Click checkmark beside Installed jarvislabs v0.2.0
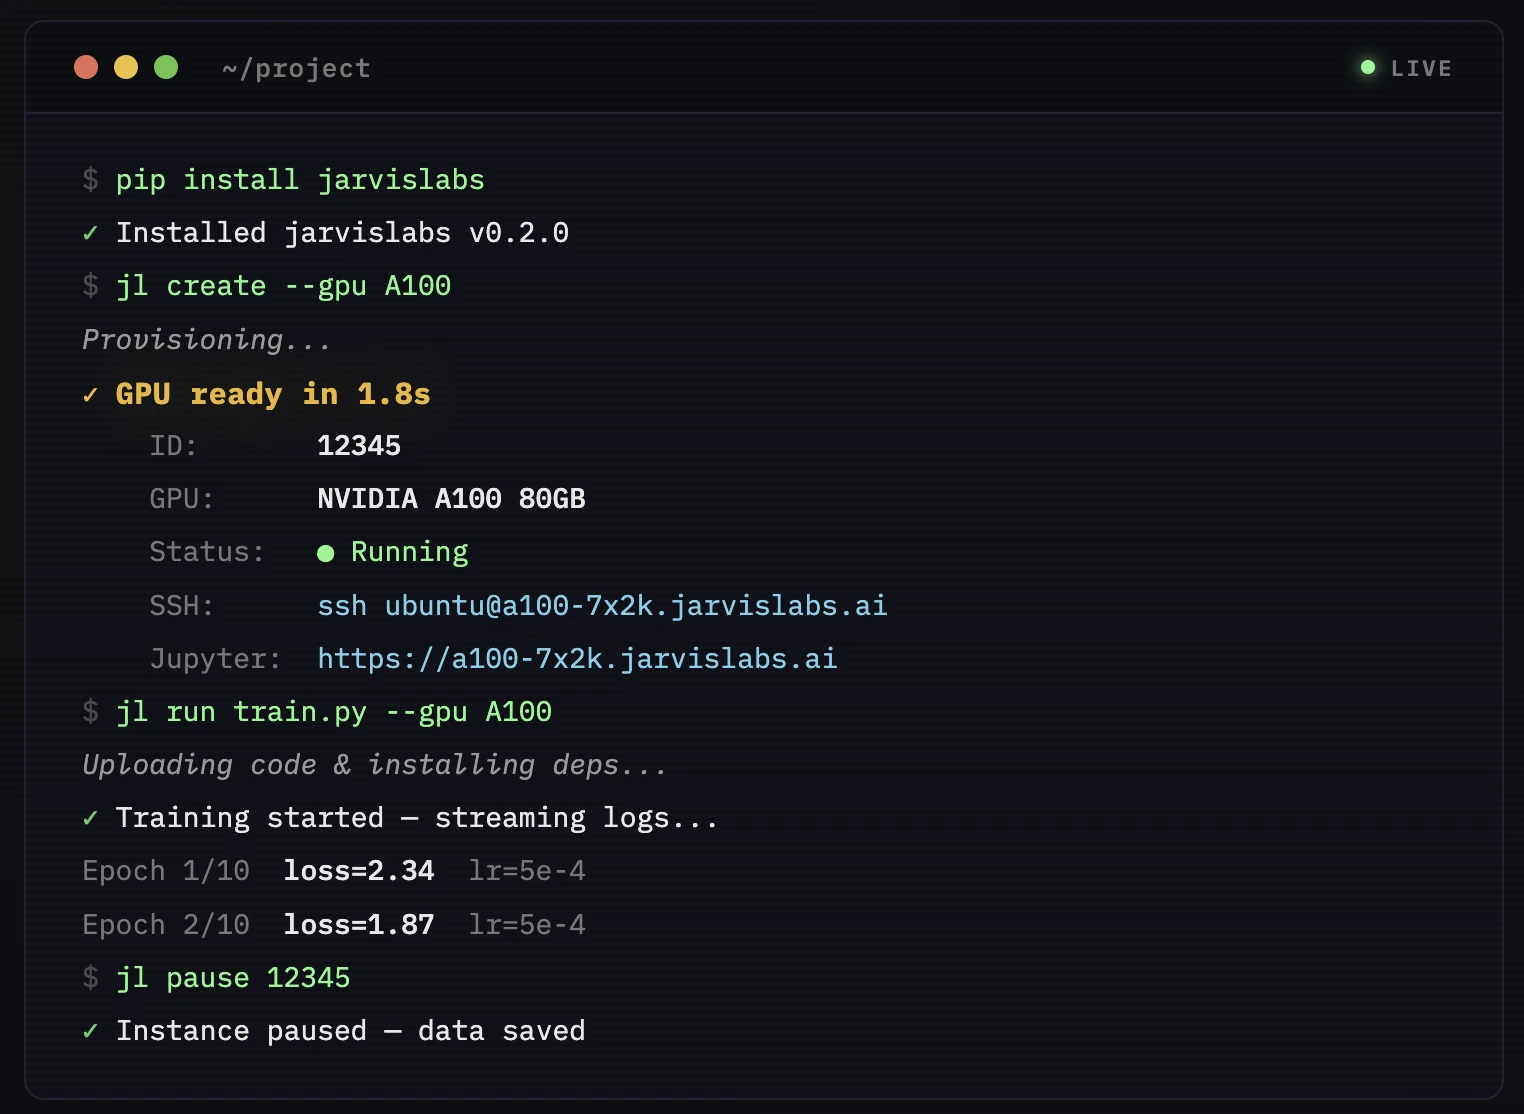The height and width of the screenshot is (1114, 1524). point(90,233)
